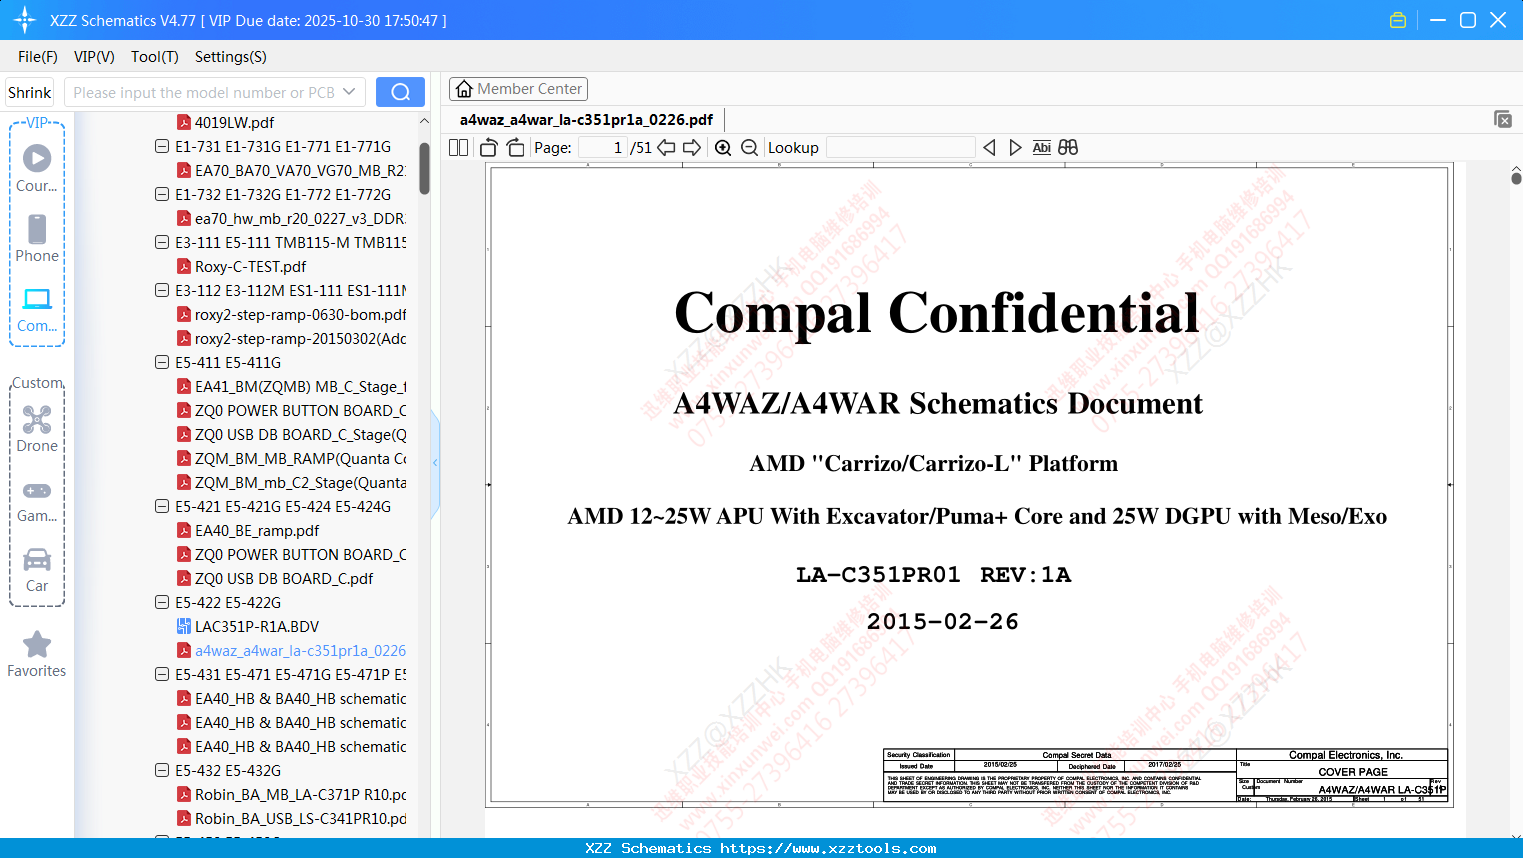Click the file tree vertical scrollbar thumb

coord(424,168)
